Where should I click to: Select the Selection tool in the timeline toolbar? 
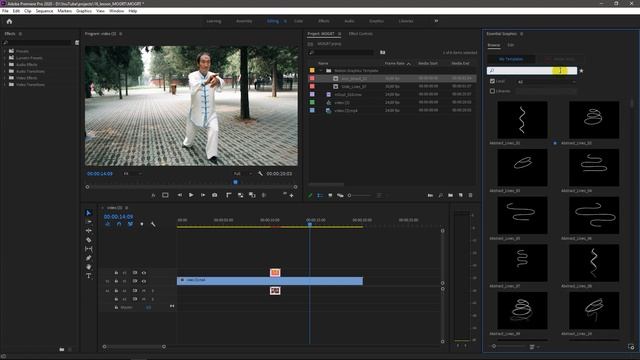[89, 213]
